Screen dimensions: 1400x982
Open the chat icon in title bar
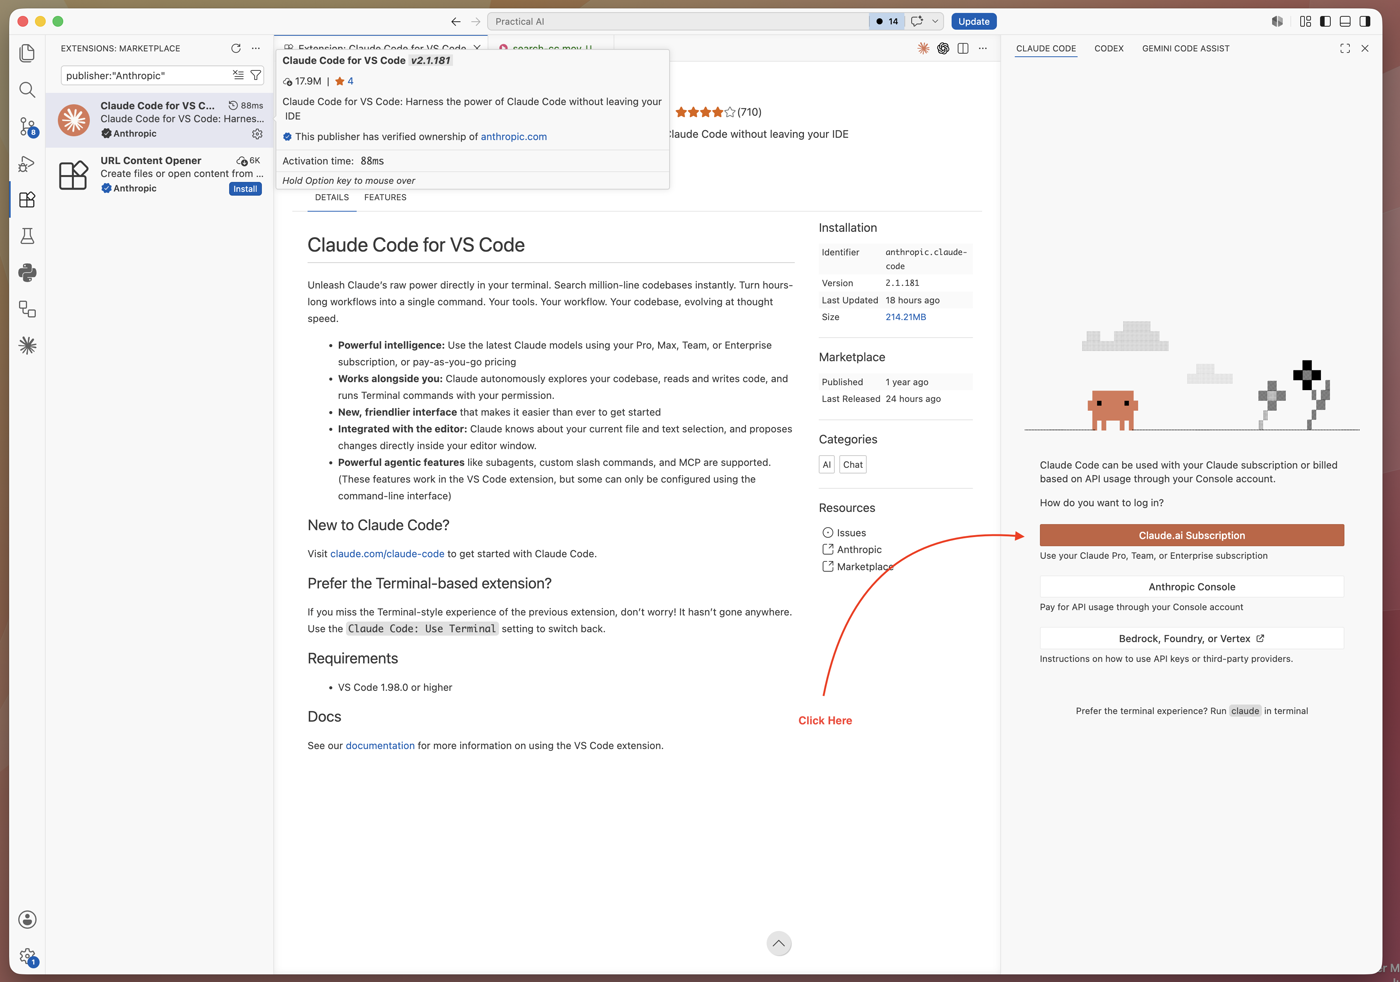coord(917,21)
